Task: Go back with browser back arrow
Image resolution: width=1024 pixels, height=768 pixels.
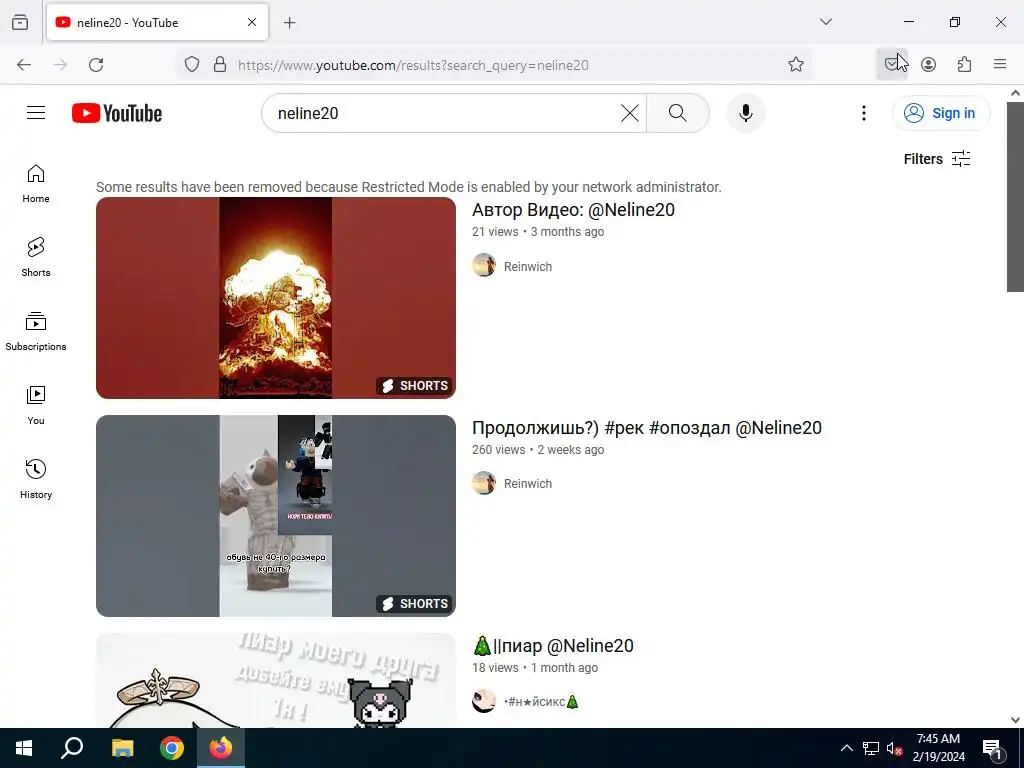Action: tap(24, 65)
